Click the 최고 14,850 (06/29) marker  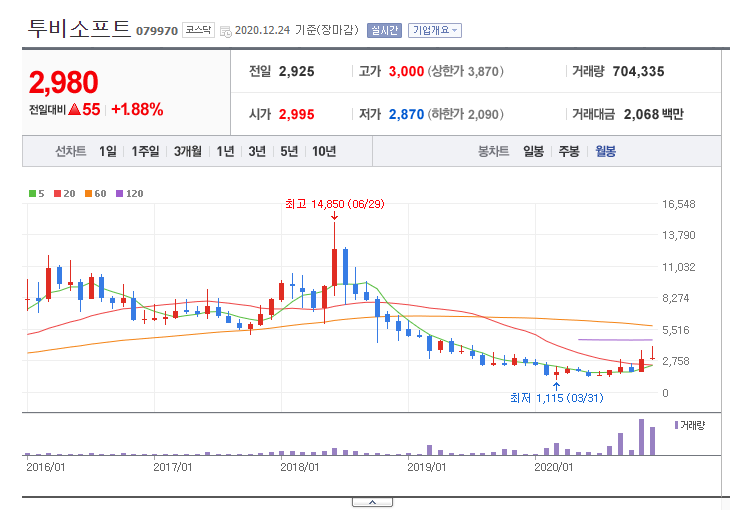click(335, 204)
